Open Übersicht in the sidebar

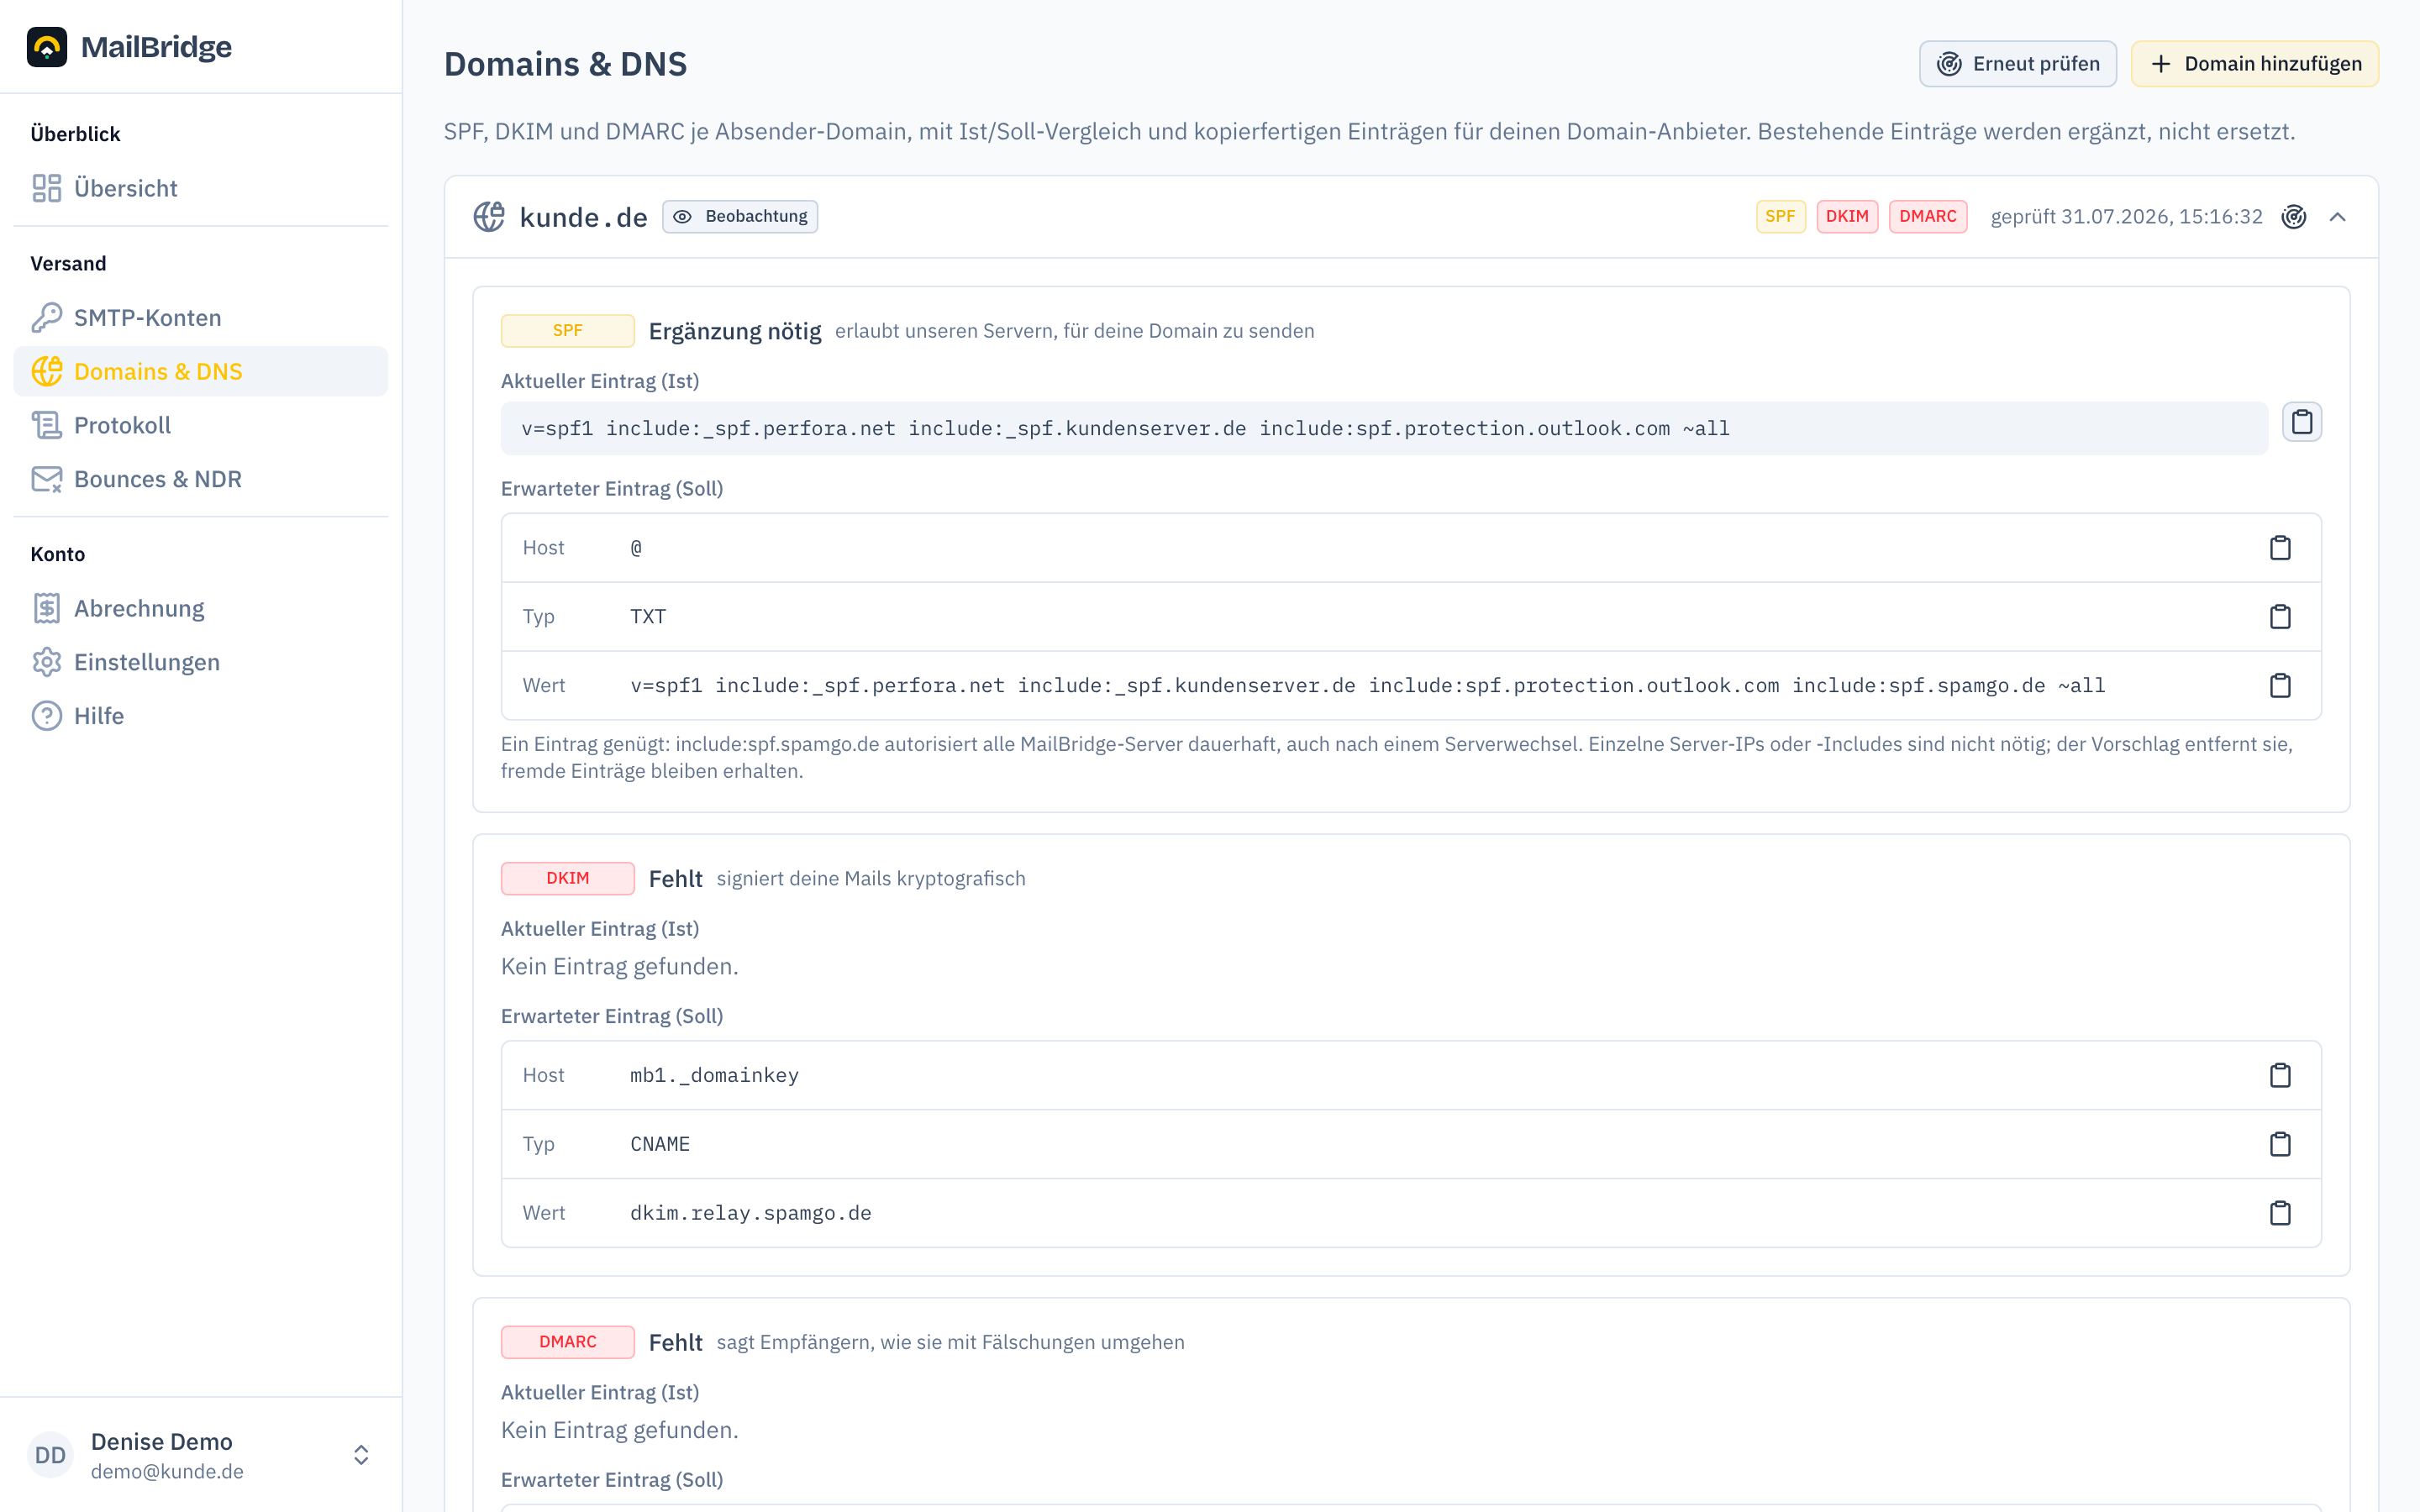click(200, 188)
